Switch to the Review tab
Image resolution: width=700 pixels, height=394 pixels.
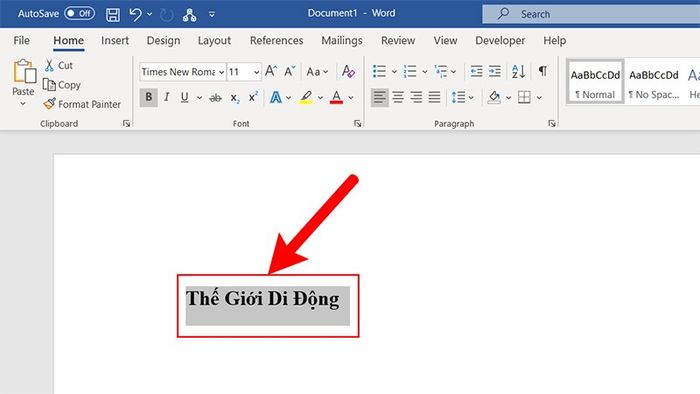click(398, 41)
